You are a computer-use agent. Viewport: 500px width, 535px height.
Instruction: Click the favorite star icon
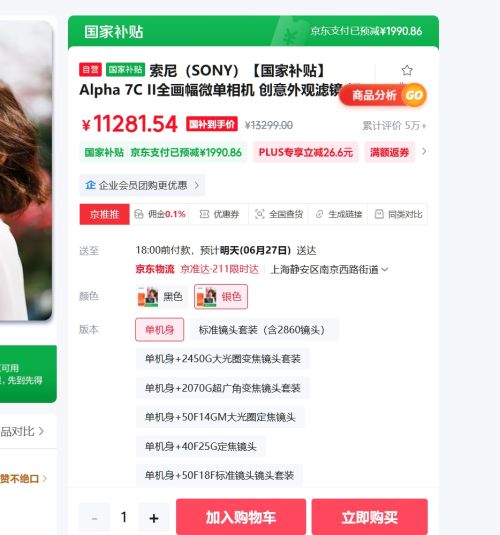click(x=406, y=71)
